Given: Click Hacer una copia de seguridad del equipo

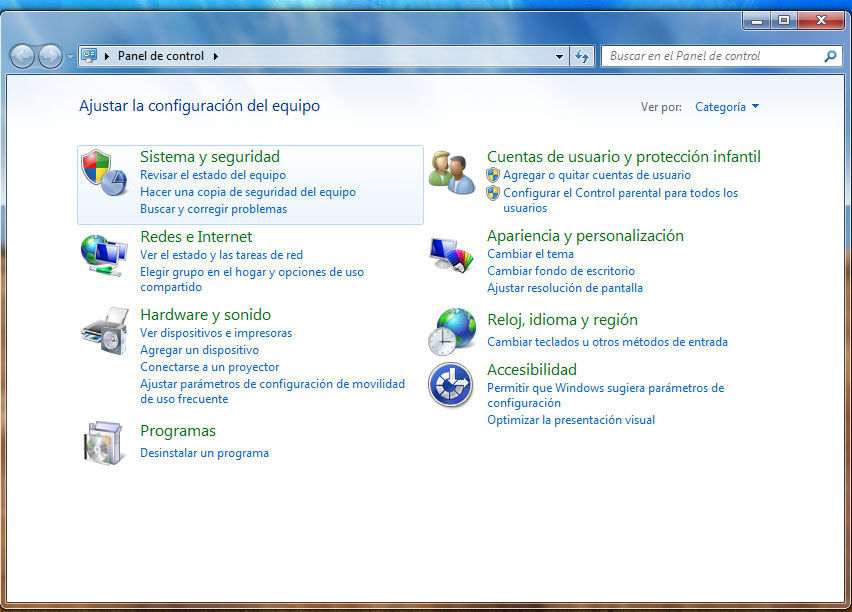Looking at the screenshot, I should click(x=248, y=192).
